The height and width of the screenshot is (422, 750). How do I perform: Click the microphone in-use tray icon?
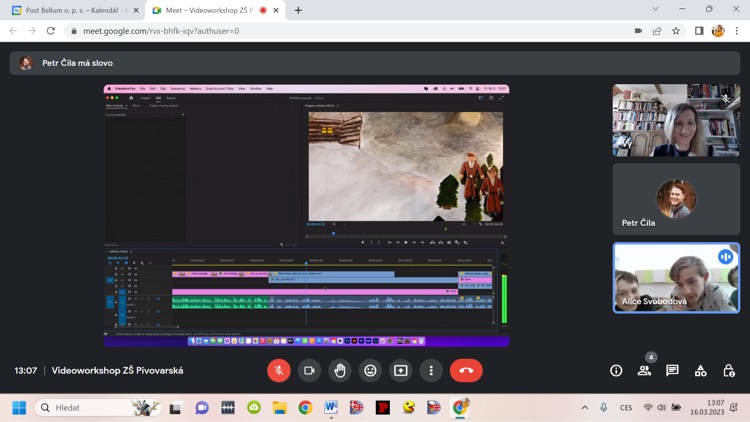click(x=604, y=408)
